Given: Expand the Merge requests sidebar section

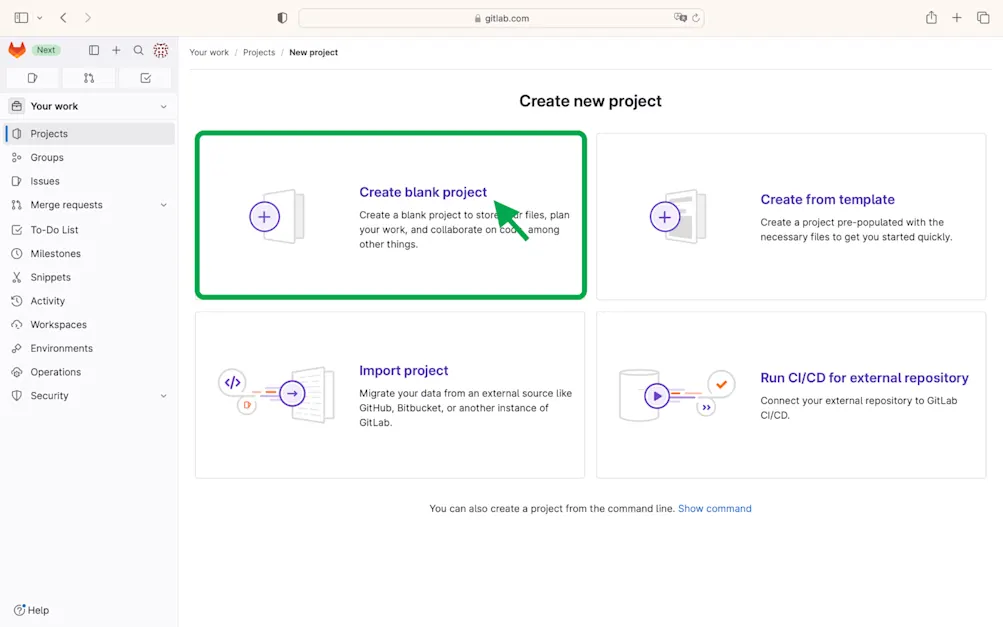Looking at the screenshot, I should [x=163, y=205].
